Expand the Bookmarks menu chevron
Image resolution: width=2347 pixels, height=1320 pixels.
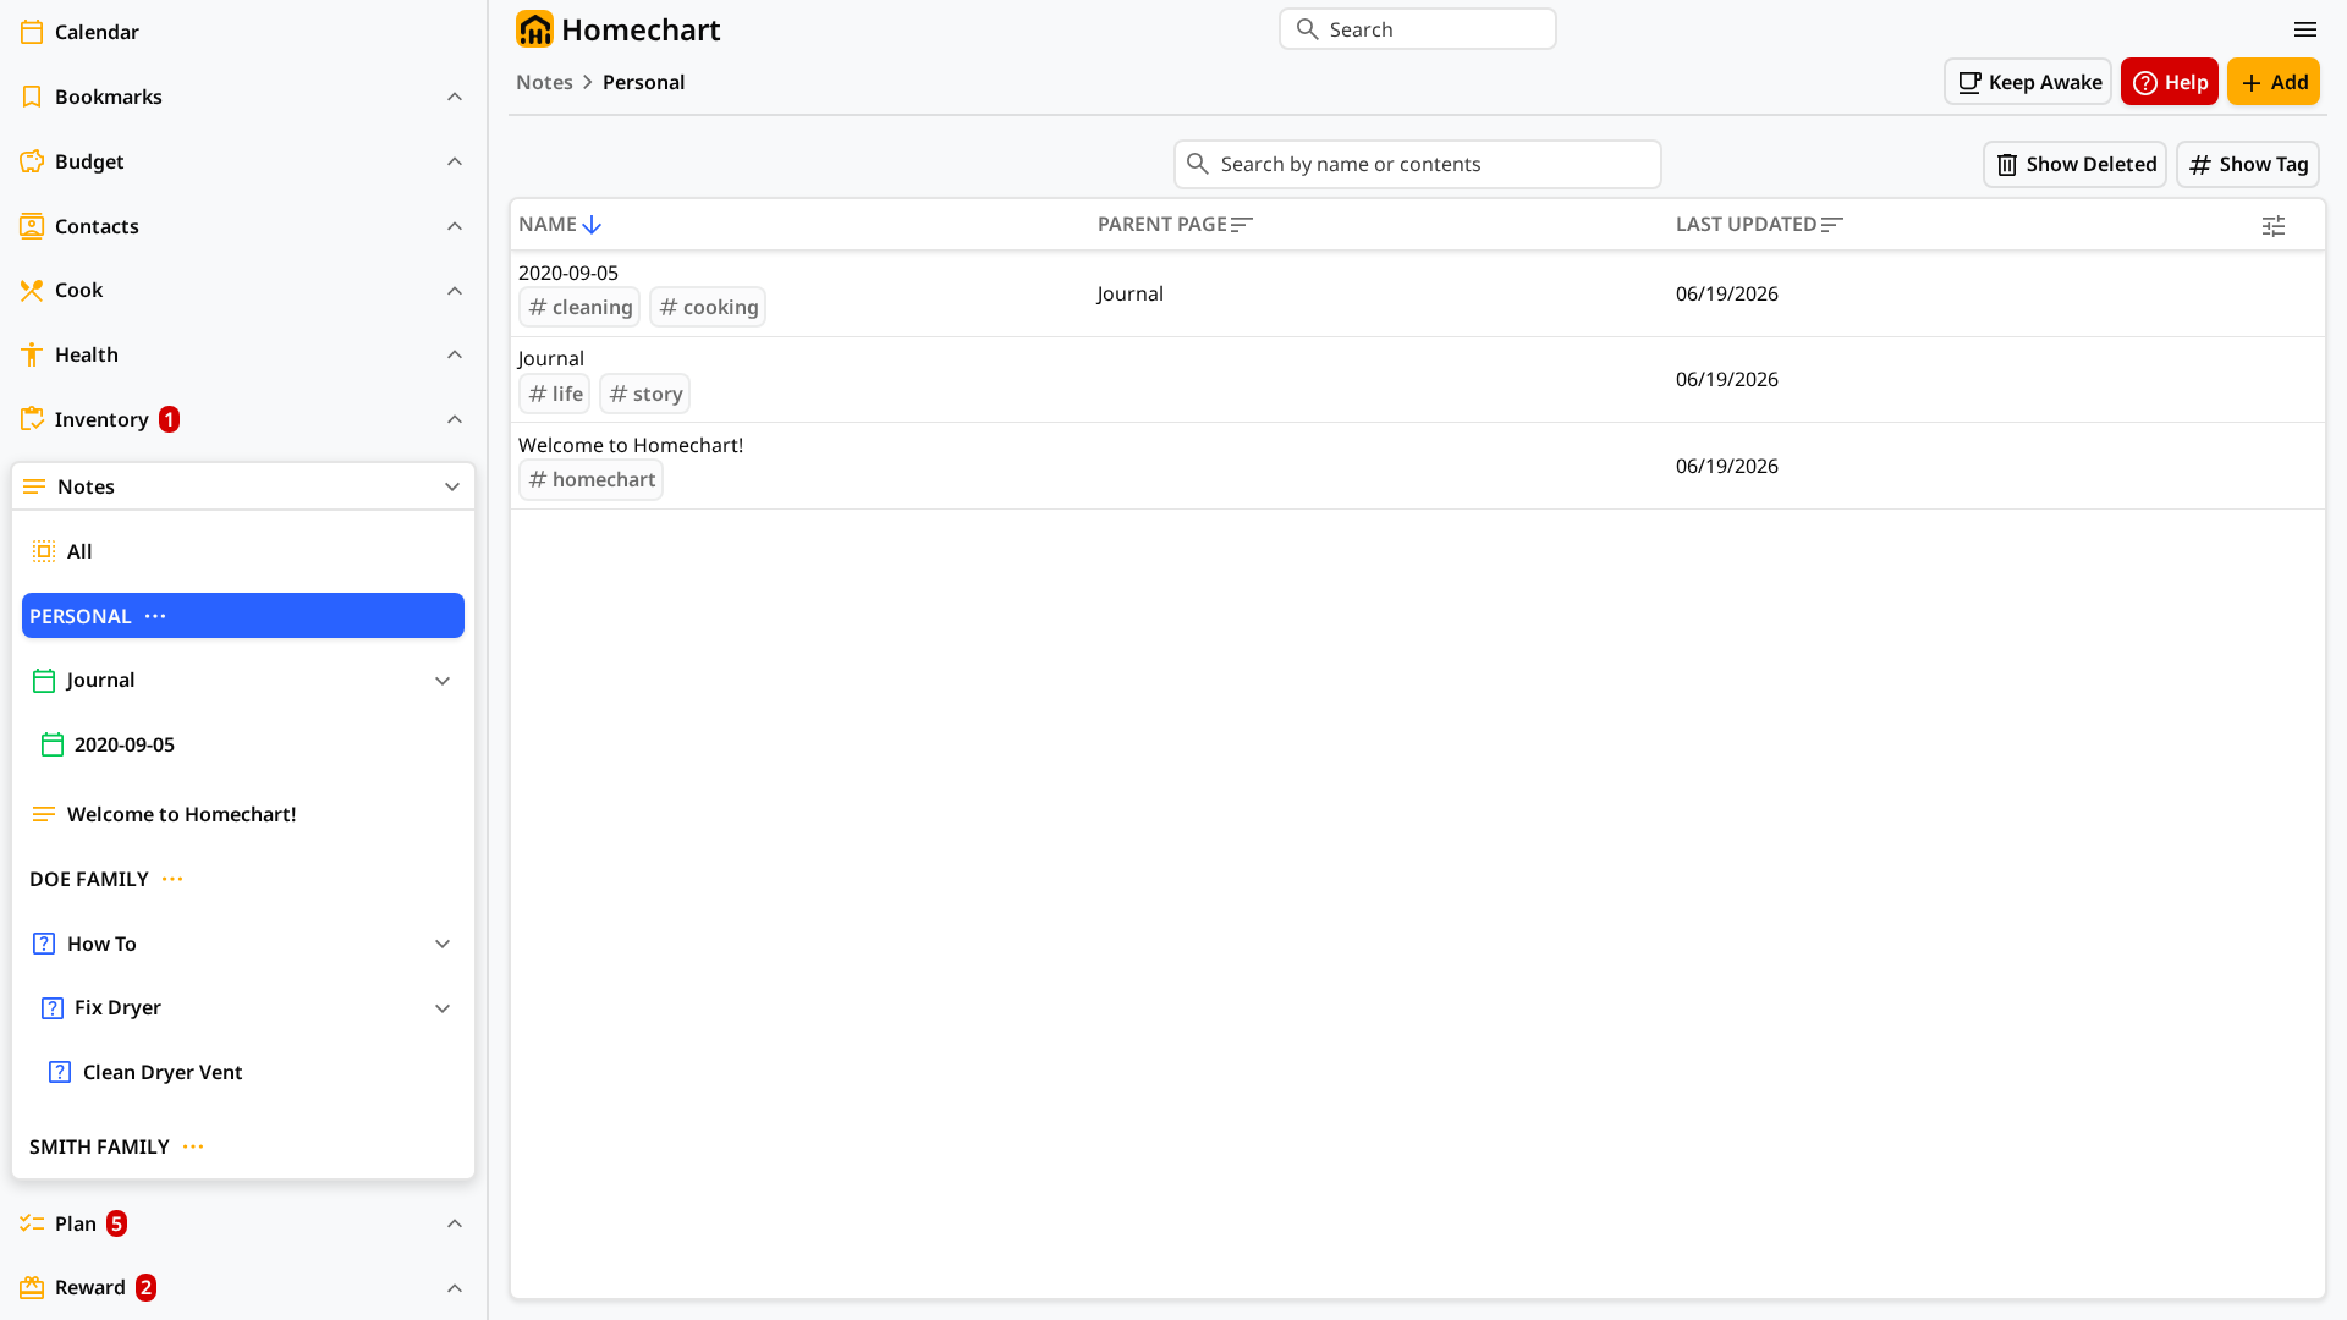(x=454, y=97)
